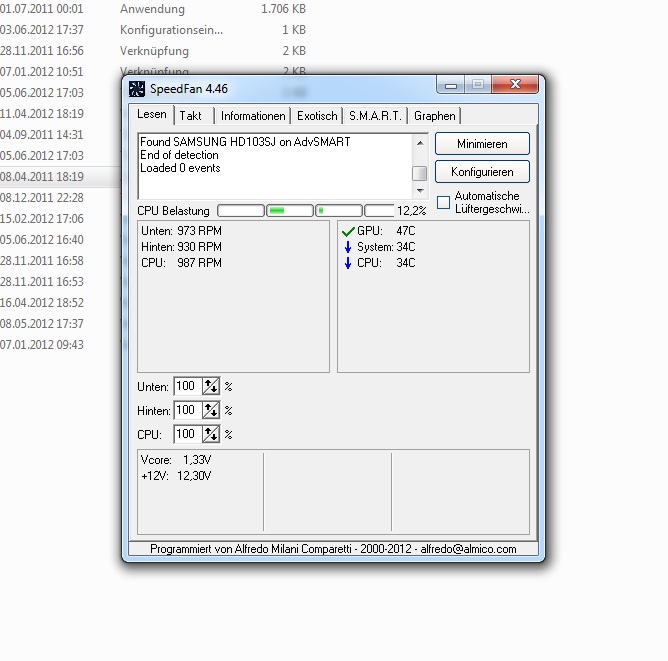Select the 08.04.2011 18:19 row in Explorer
The height and width of the screenshot is (661, 668).
point(60,177)
